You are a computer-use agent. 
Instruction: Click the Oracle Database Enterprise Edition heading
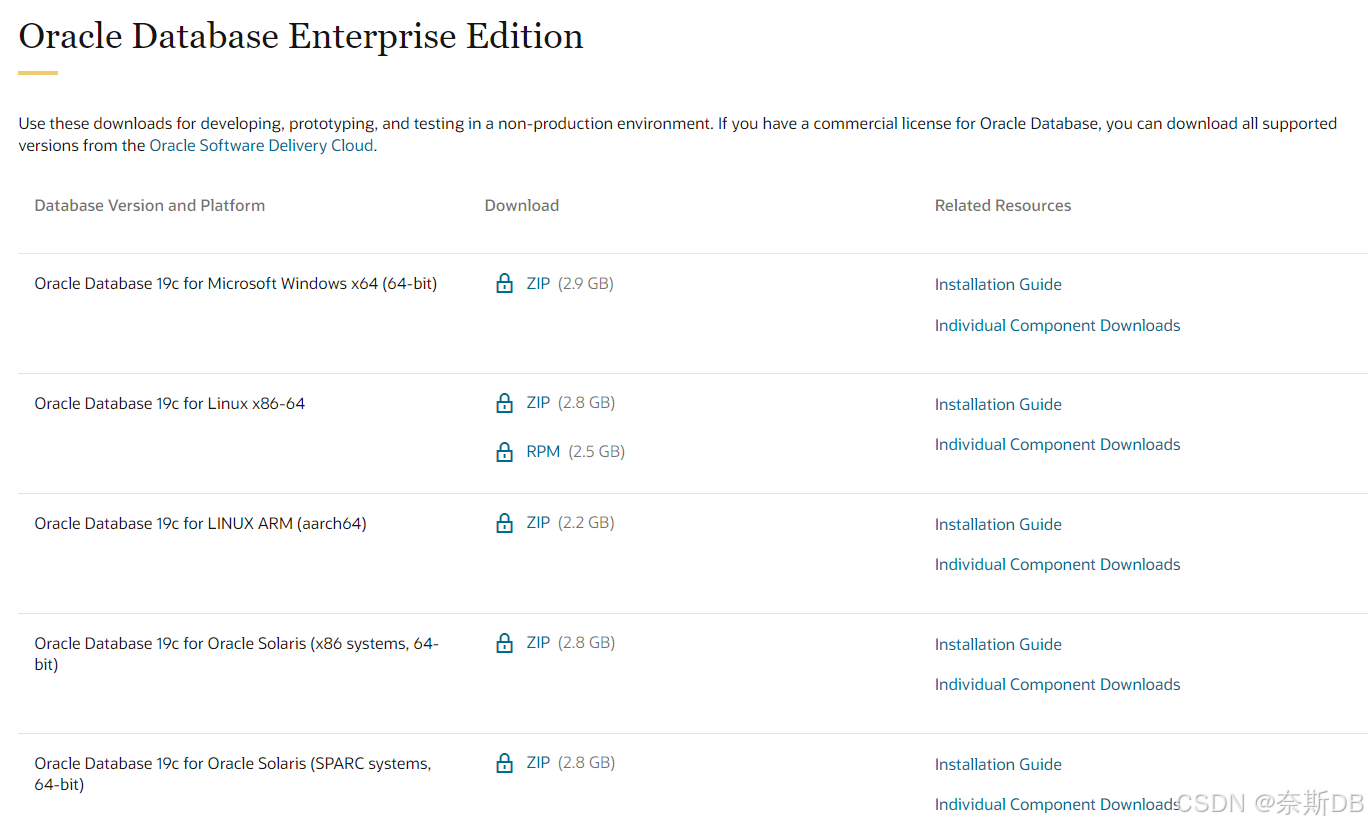point(301,37)
